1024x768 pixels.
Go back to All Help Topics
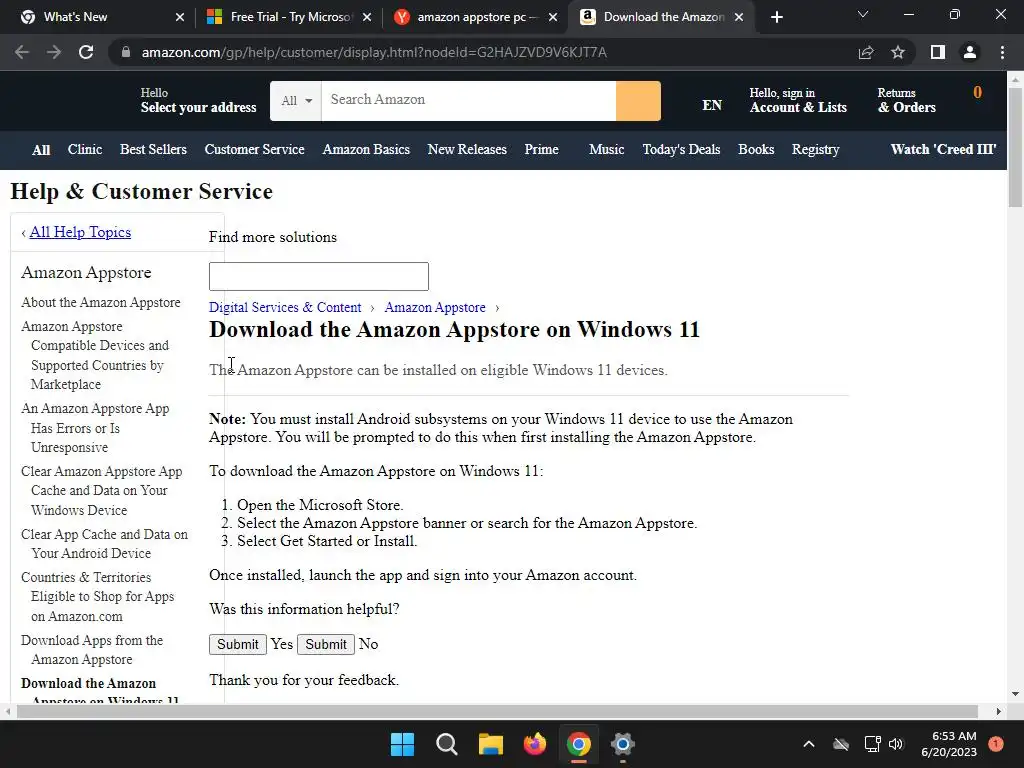tap(80, 232)
